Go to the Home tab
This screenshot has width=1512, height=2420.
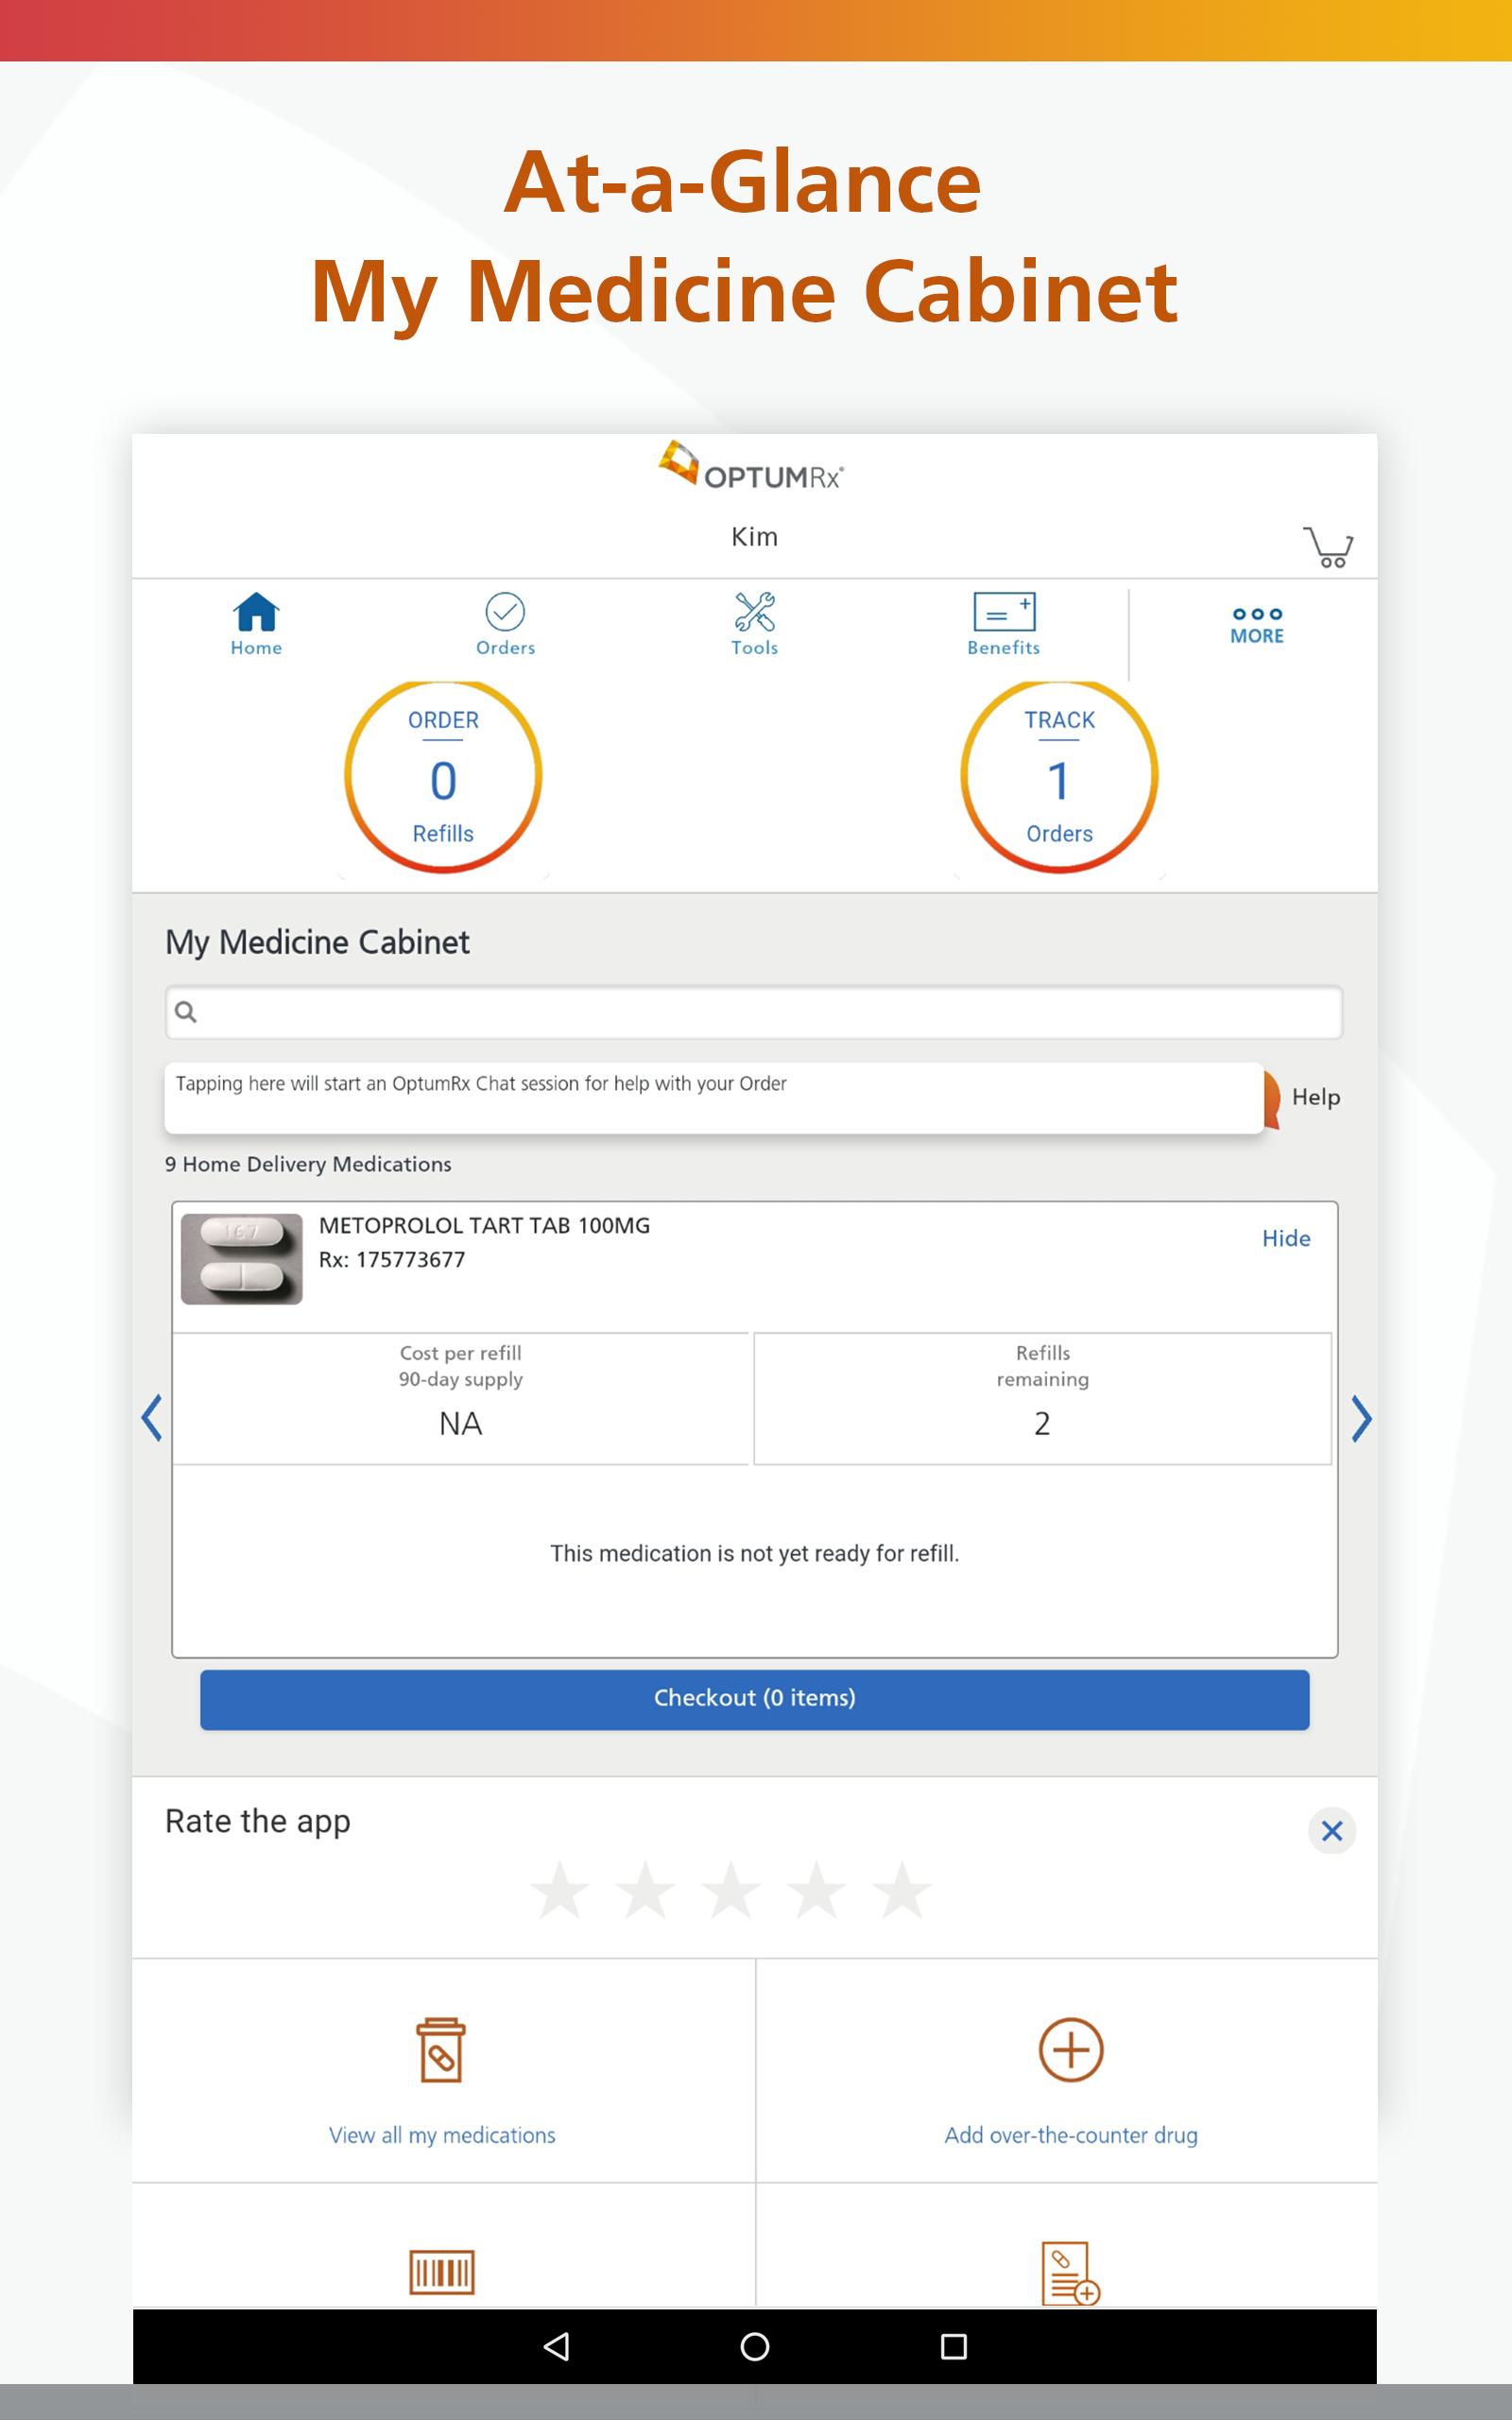[x=256, y=625]
